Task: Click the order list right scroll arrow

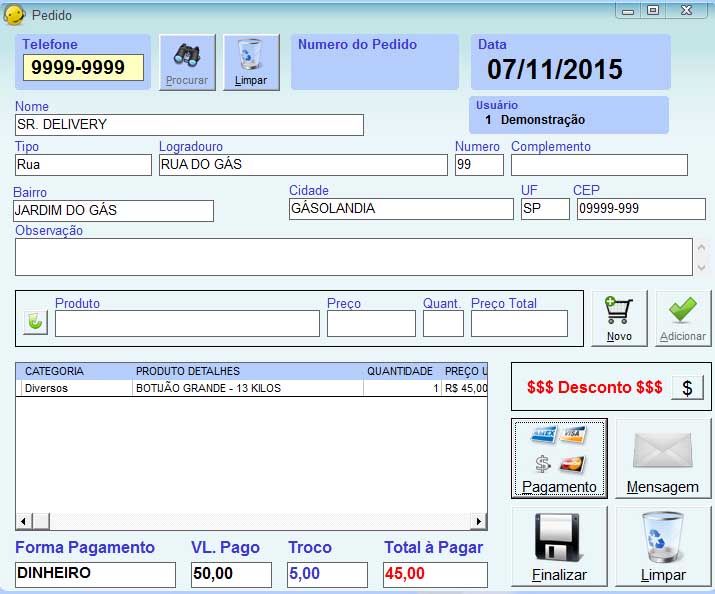Action: coord(478,521)
